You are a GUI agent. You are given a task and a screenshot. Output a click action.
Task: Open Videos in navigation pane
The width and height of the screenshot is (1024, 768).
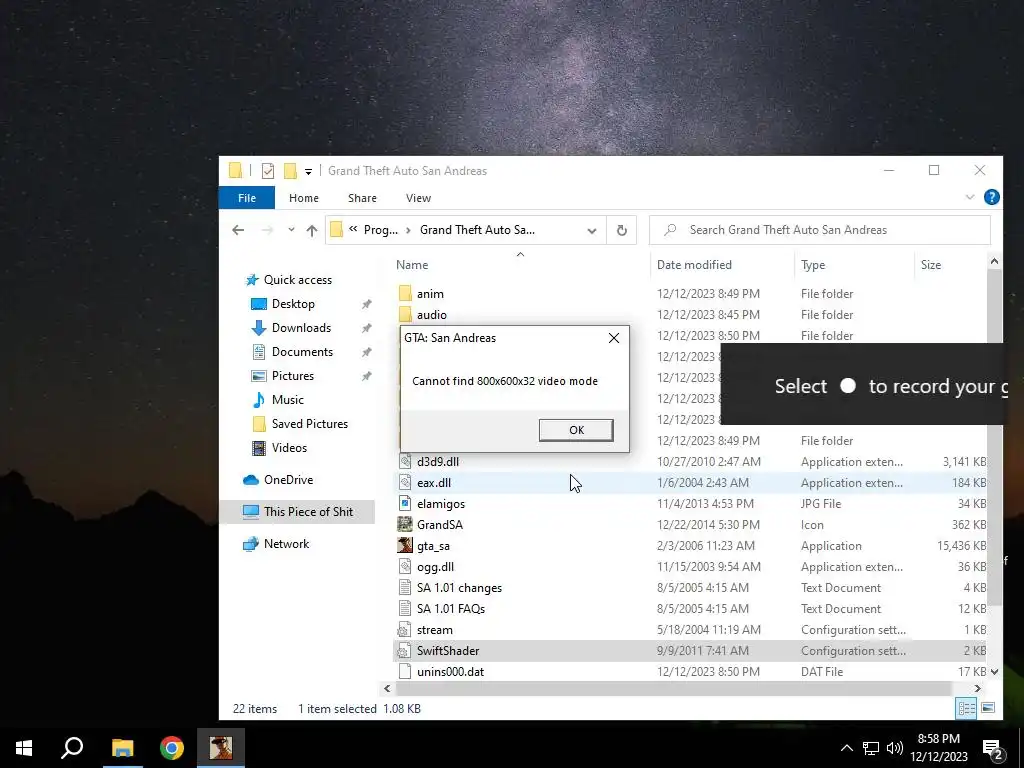pyautogui.click(x=289, y=448)
